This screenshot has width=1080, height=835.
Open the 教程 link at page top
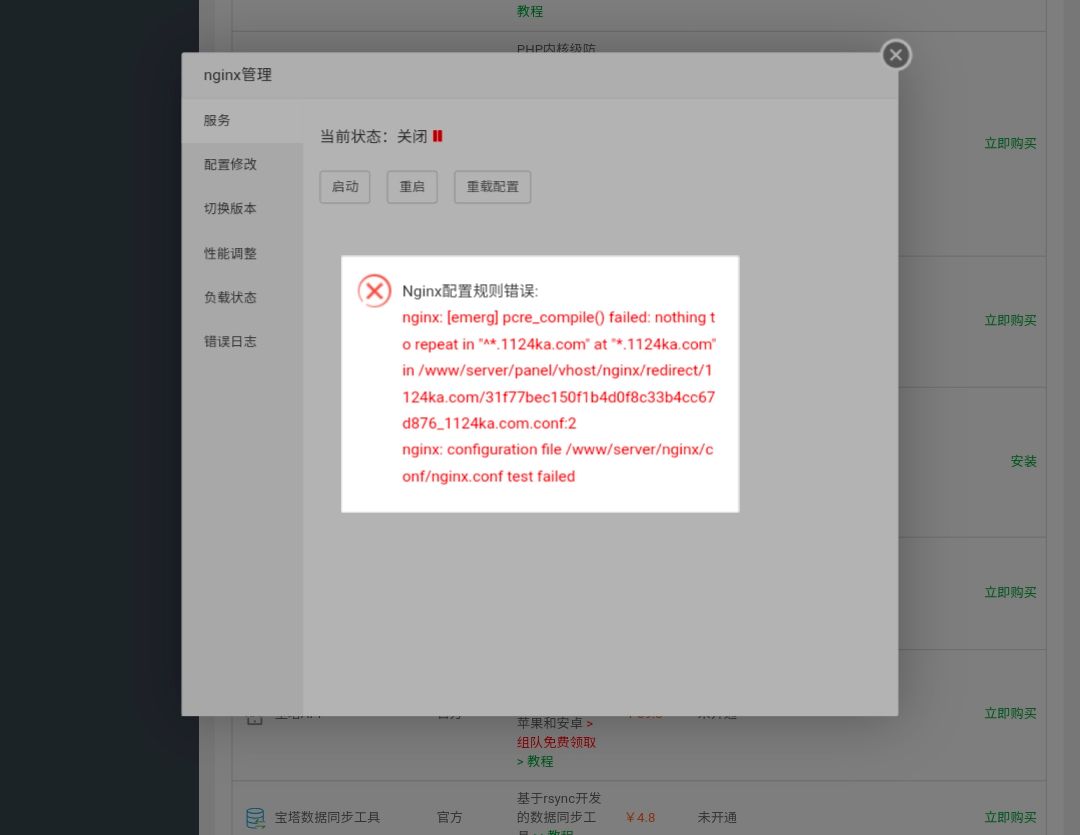pyautogui.click(x=530, y=11)
